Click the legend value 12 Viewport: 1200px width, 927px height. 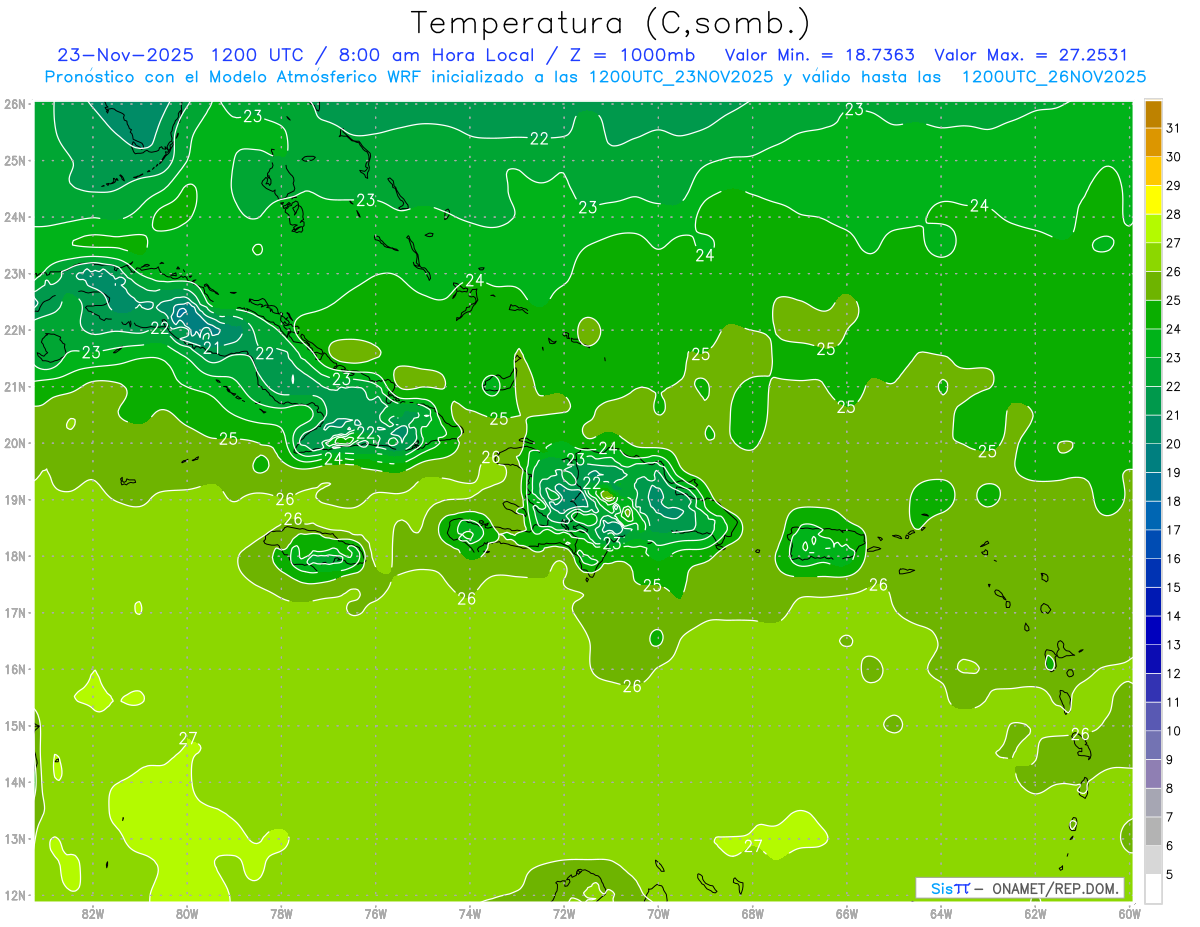(x=1173, y=673)
